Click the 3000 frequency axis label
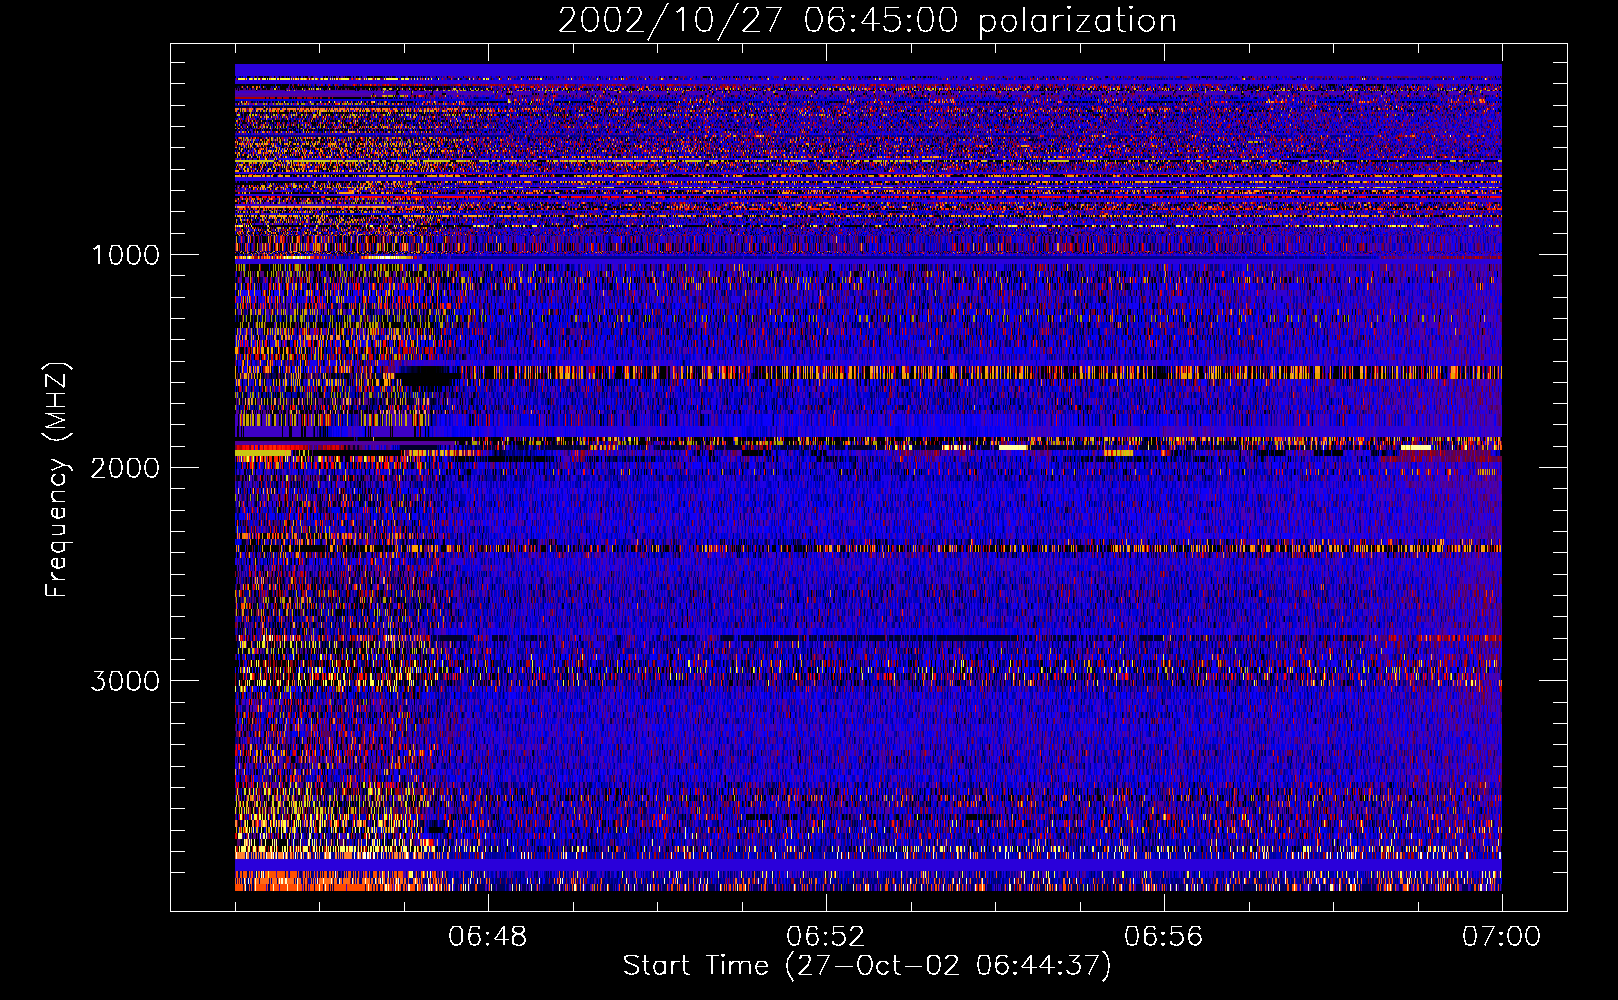The image size is (1618, 1000). [x=125, y=681]
